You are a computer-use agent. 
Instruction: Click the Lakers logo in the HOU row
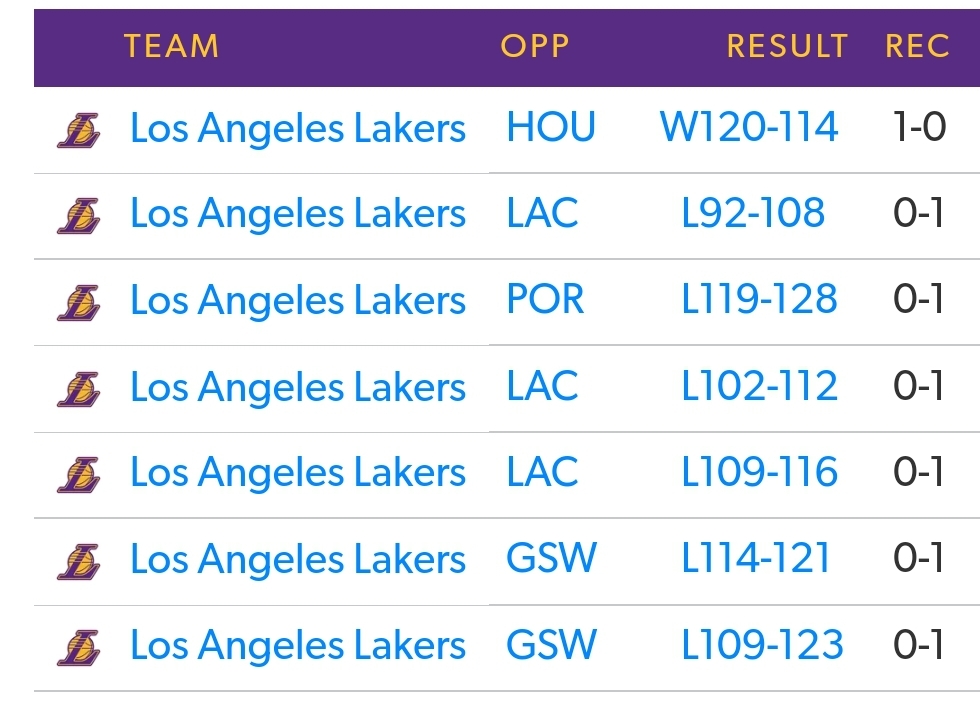coord(79,131)
